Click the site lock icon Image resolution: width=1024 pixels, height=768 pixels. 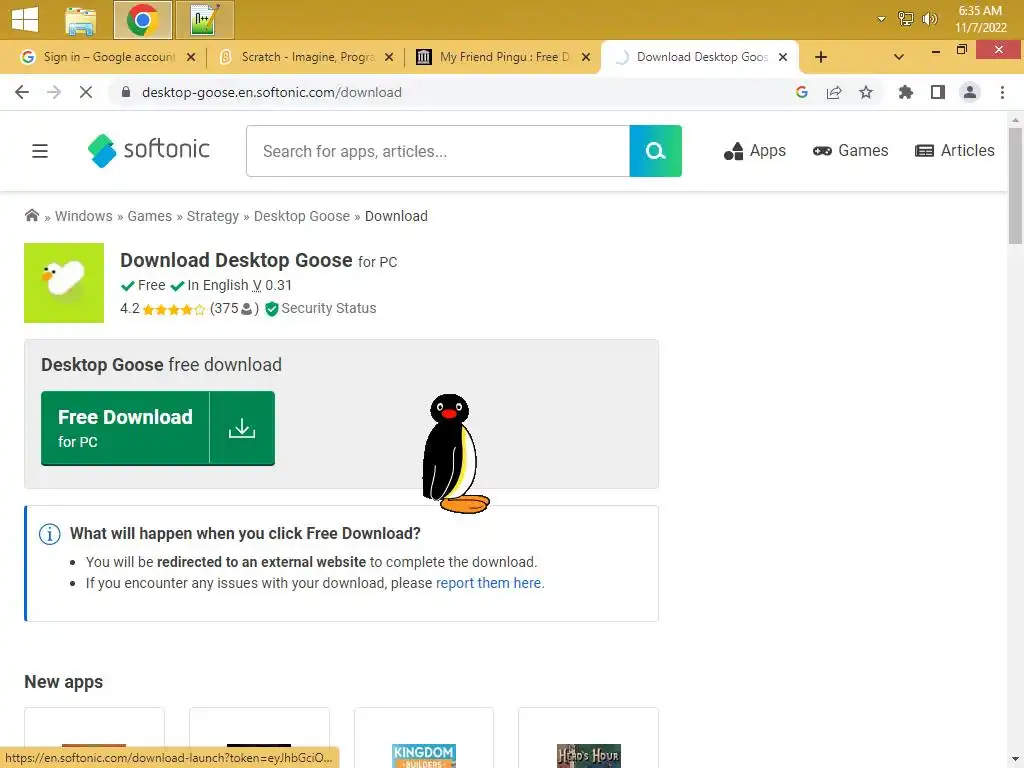pos(126,92)
